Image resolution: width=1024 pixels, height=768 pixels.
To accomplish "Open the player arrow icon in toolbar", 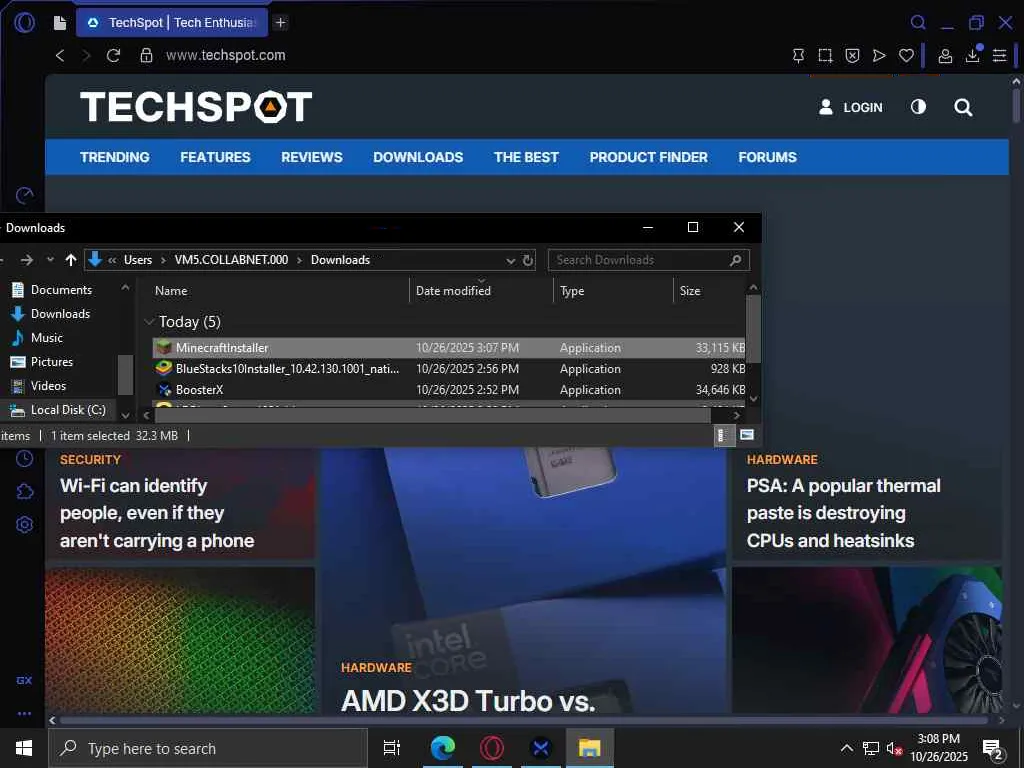I will coord(879,56).
